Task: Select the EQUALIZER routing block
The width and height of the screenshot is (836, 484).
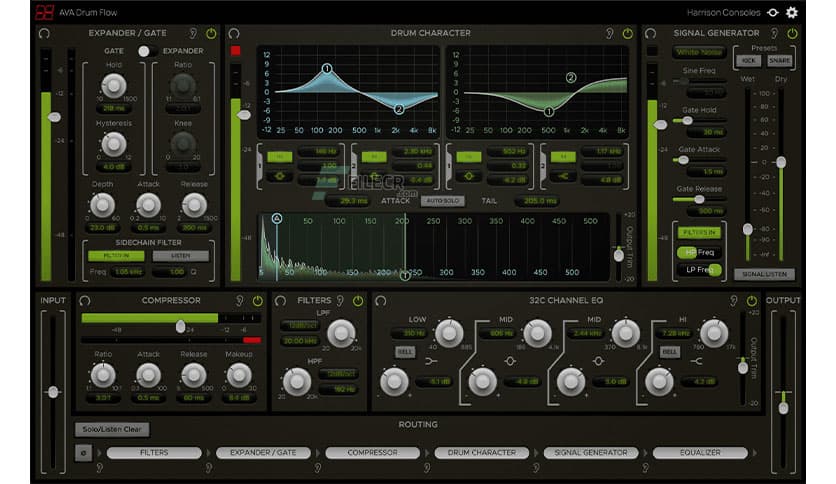Action: click(700, 453)
